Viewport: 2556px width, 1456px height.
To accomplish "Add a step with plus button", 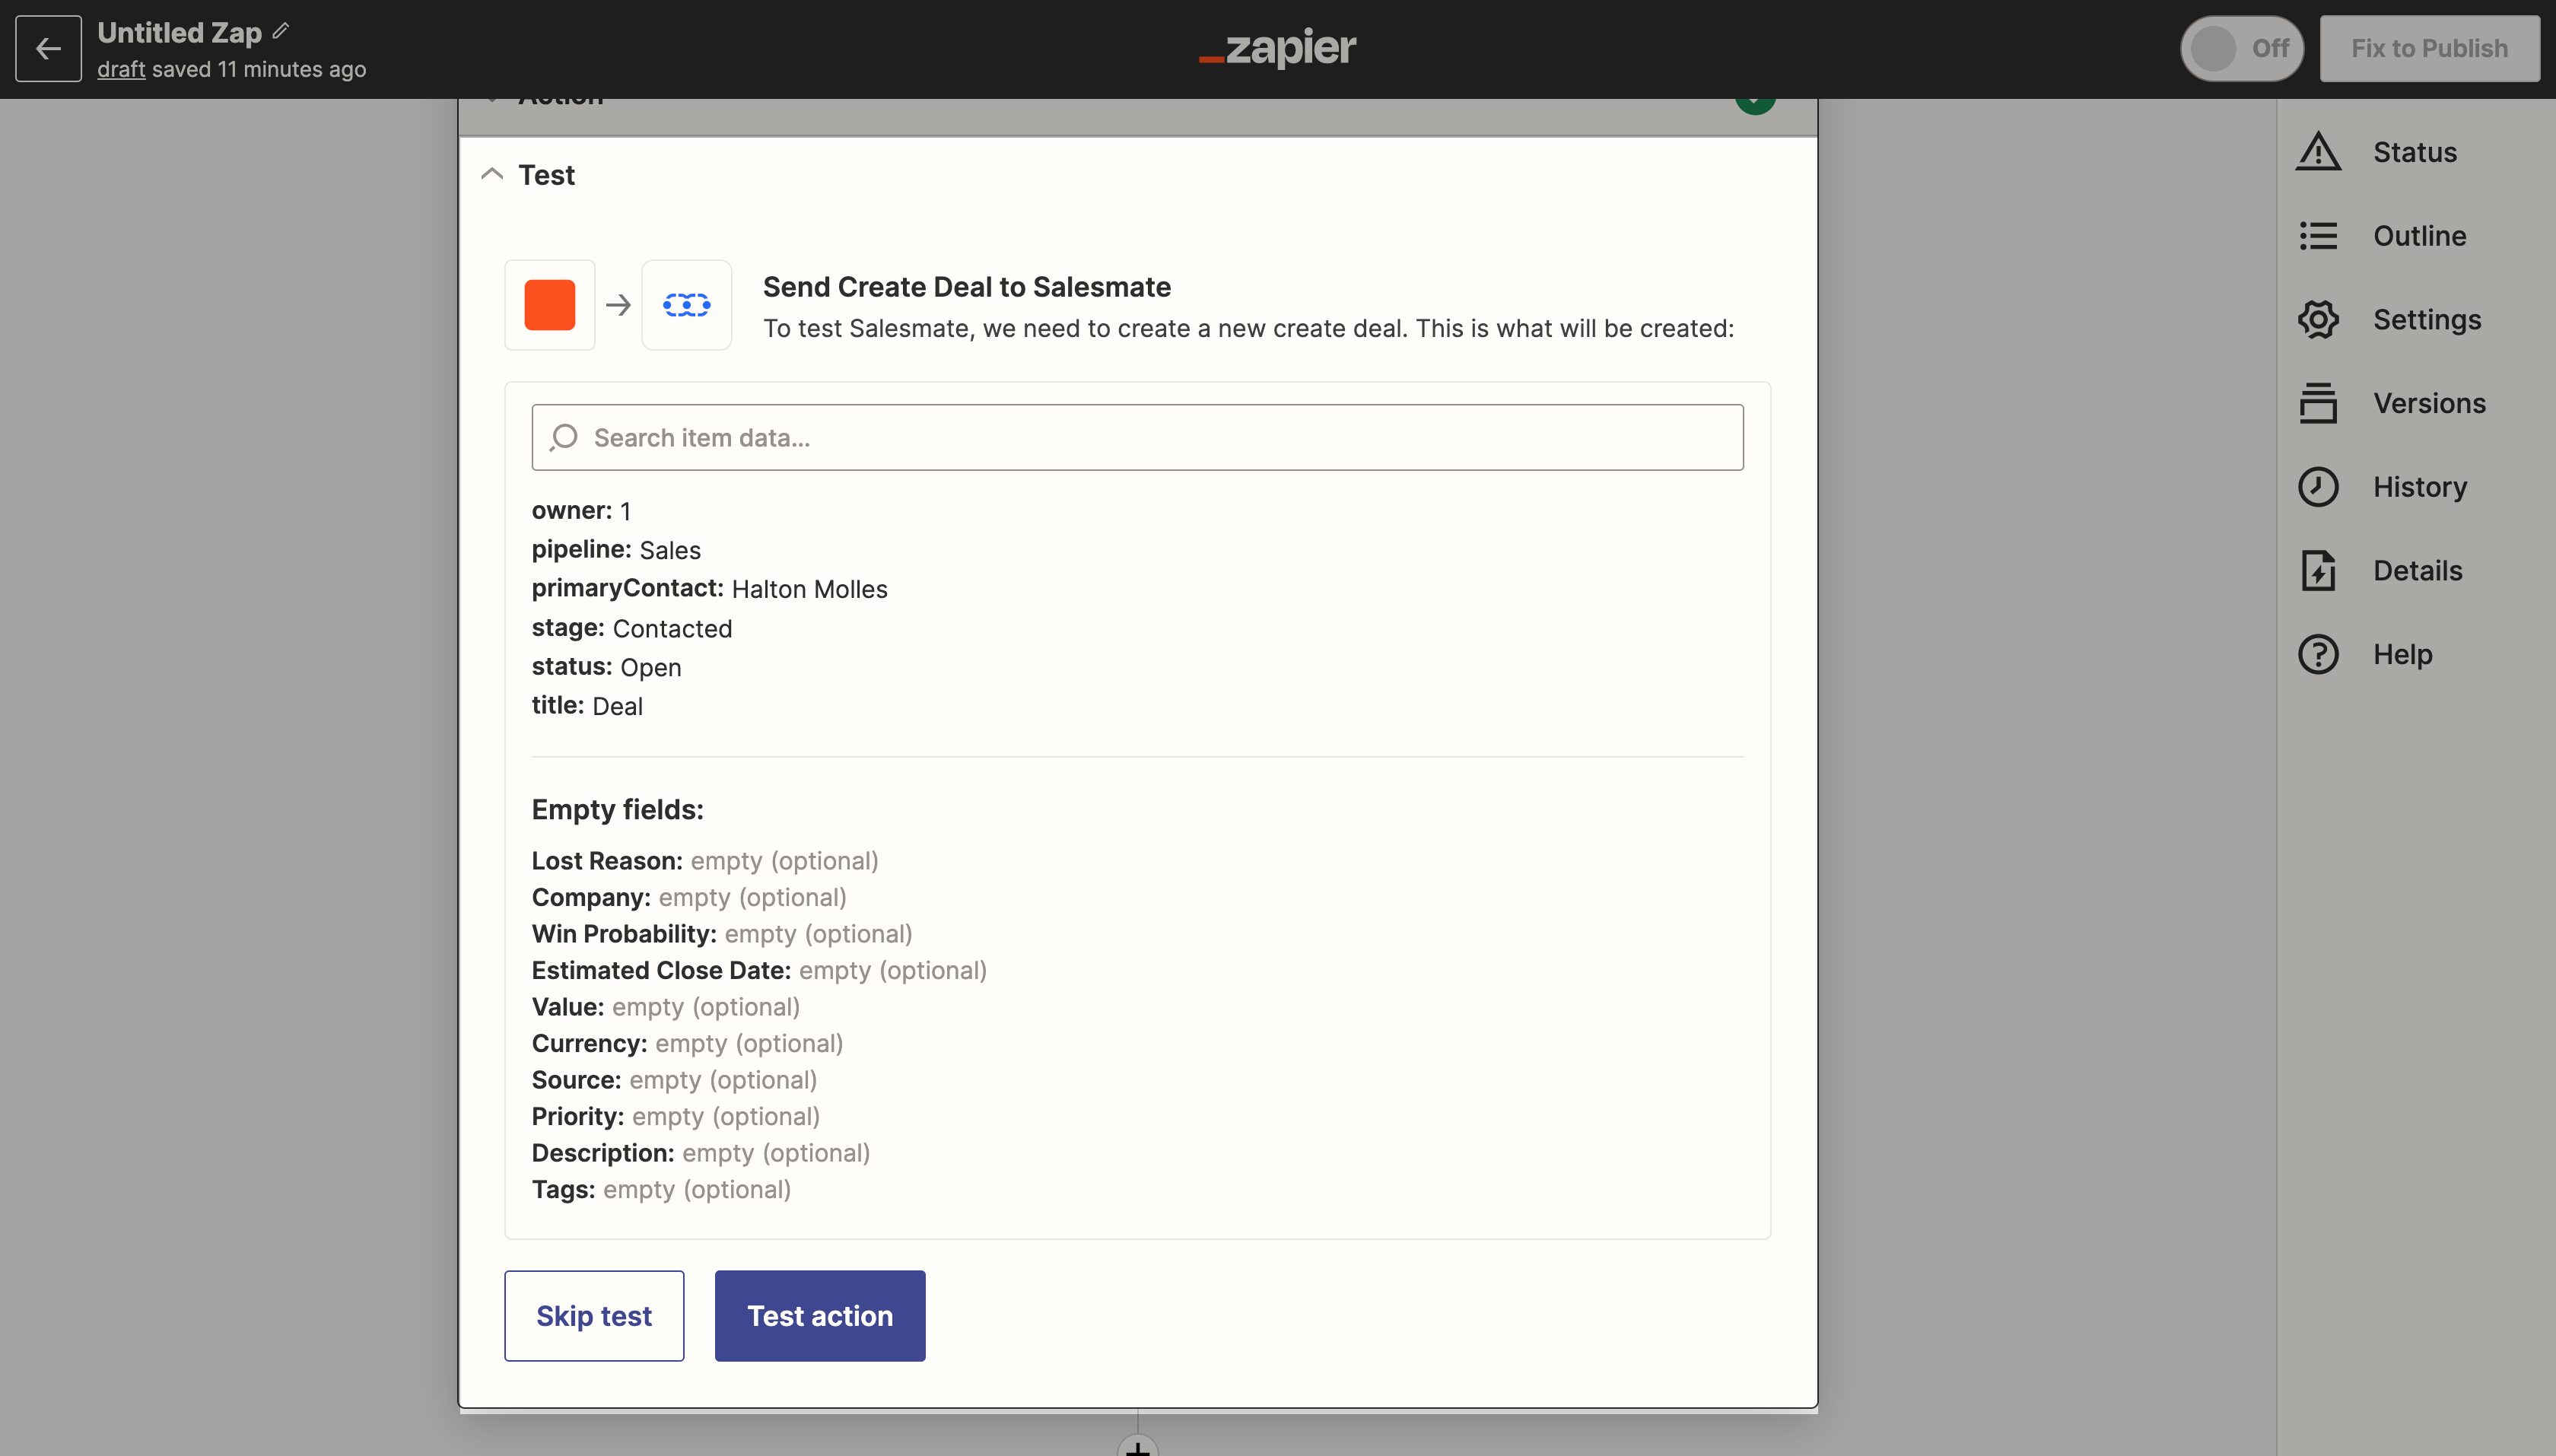I will pyautogui.click(x=1137, y=1447).
